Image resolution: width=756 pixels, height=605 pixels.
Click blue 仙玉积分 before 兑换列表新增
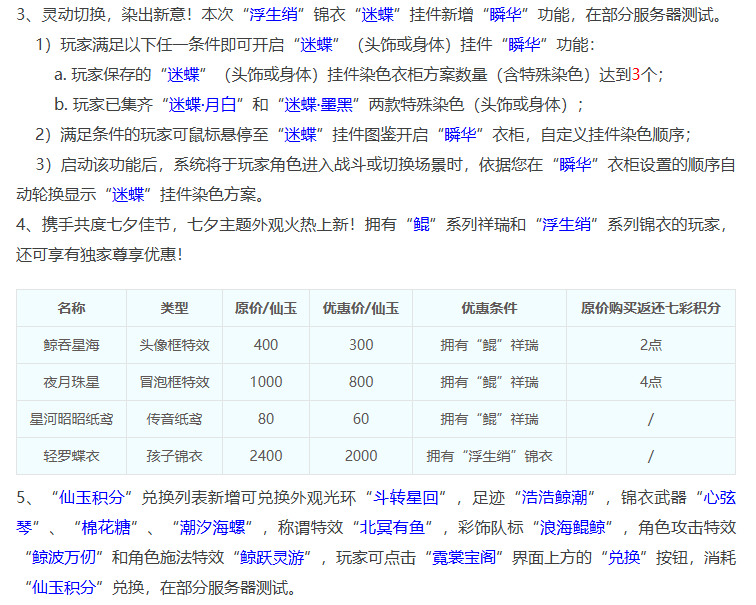click(92, 497)
